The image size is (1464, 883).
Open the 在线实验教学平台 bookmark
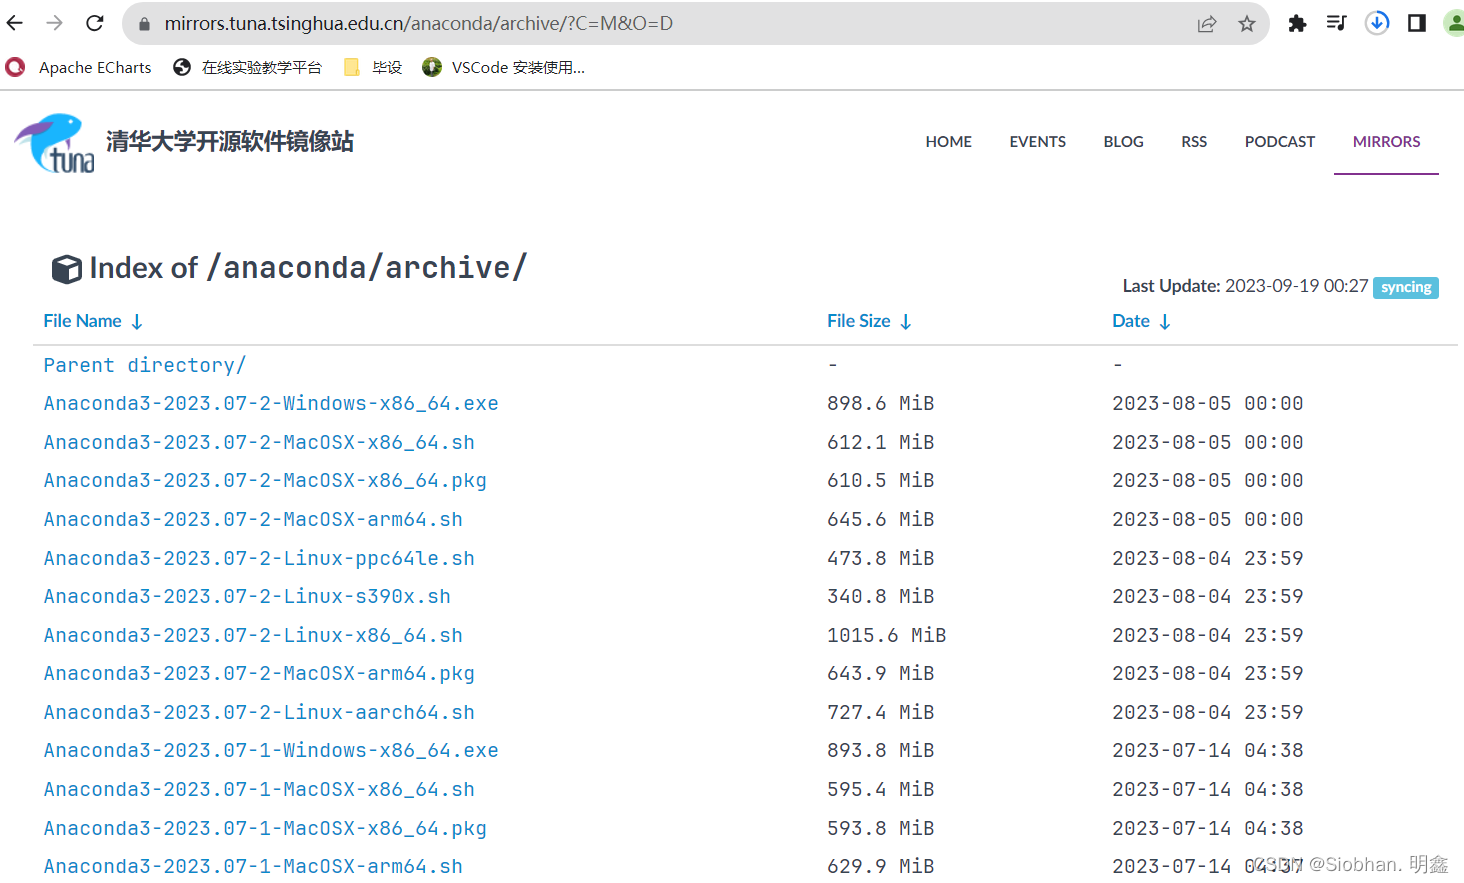(247, 67)
